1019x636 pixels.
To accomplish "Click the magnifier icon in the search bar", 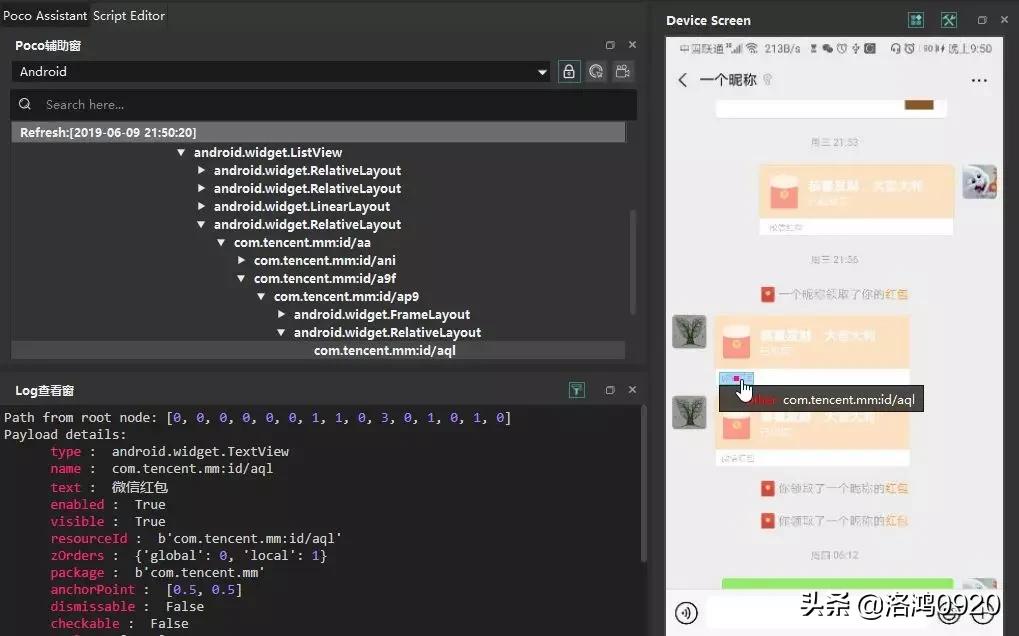I will 24,104.
